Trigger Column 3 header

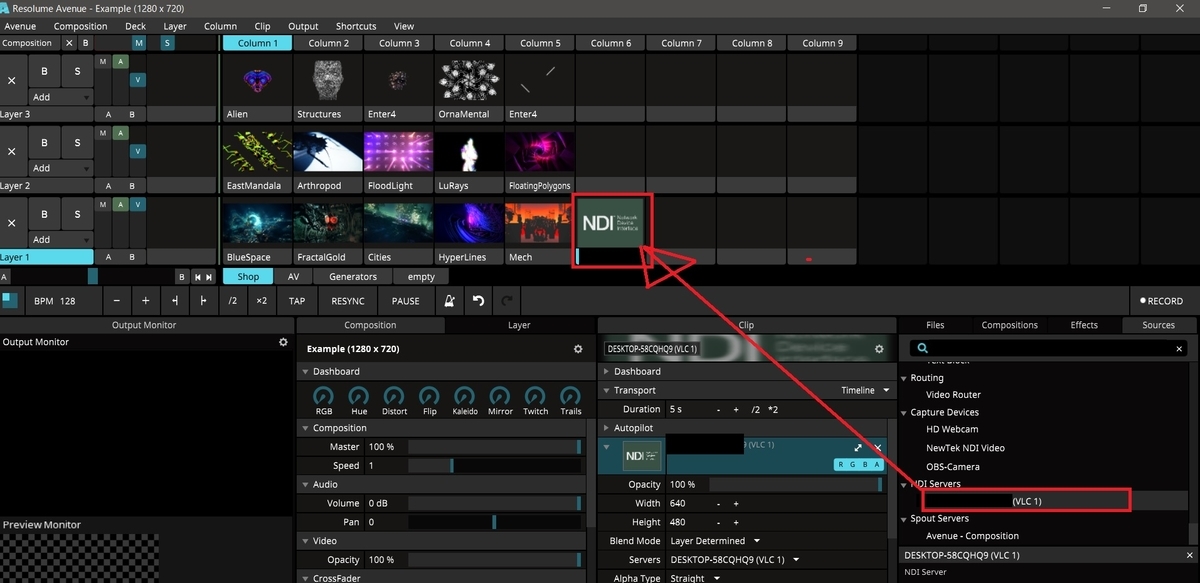pyautogui.click(x=399, y=43)
